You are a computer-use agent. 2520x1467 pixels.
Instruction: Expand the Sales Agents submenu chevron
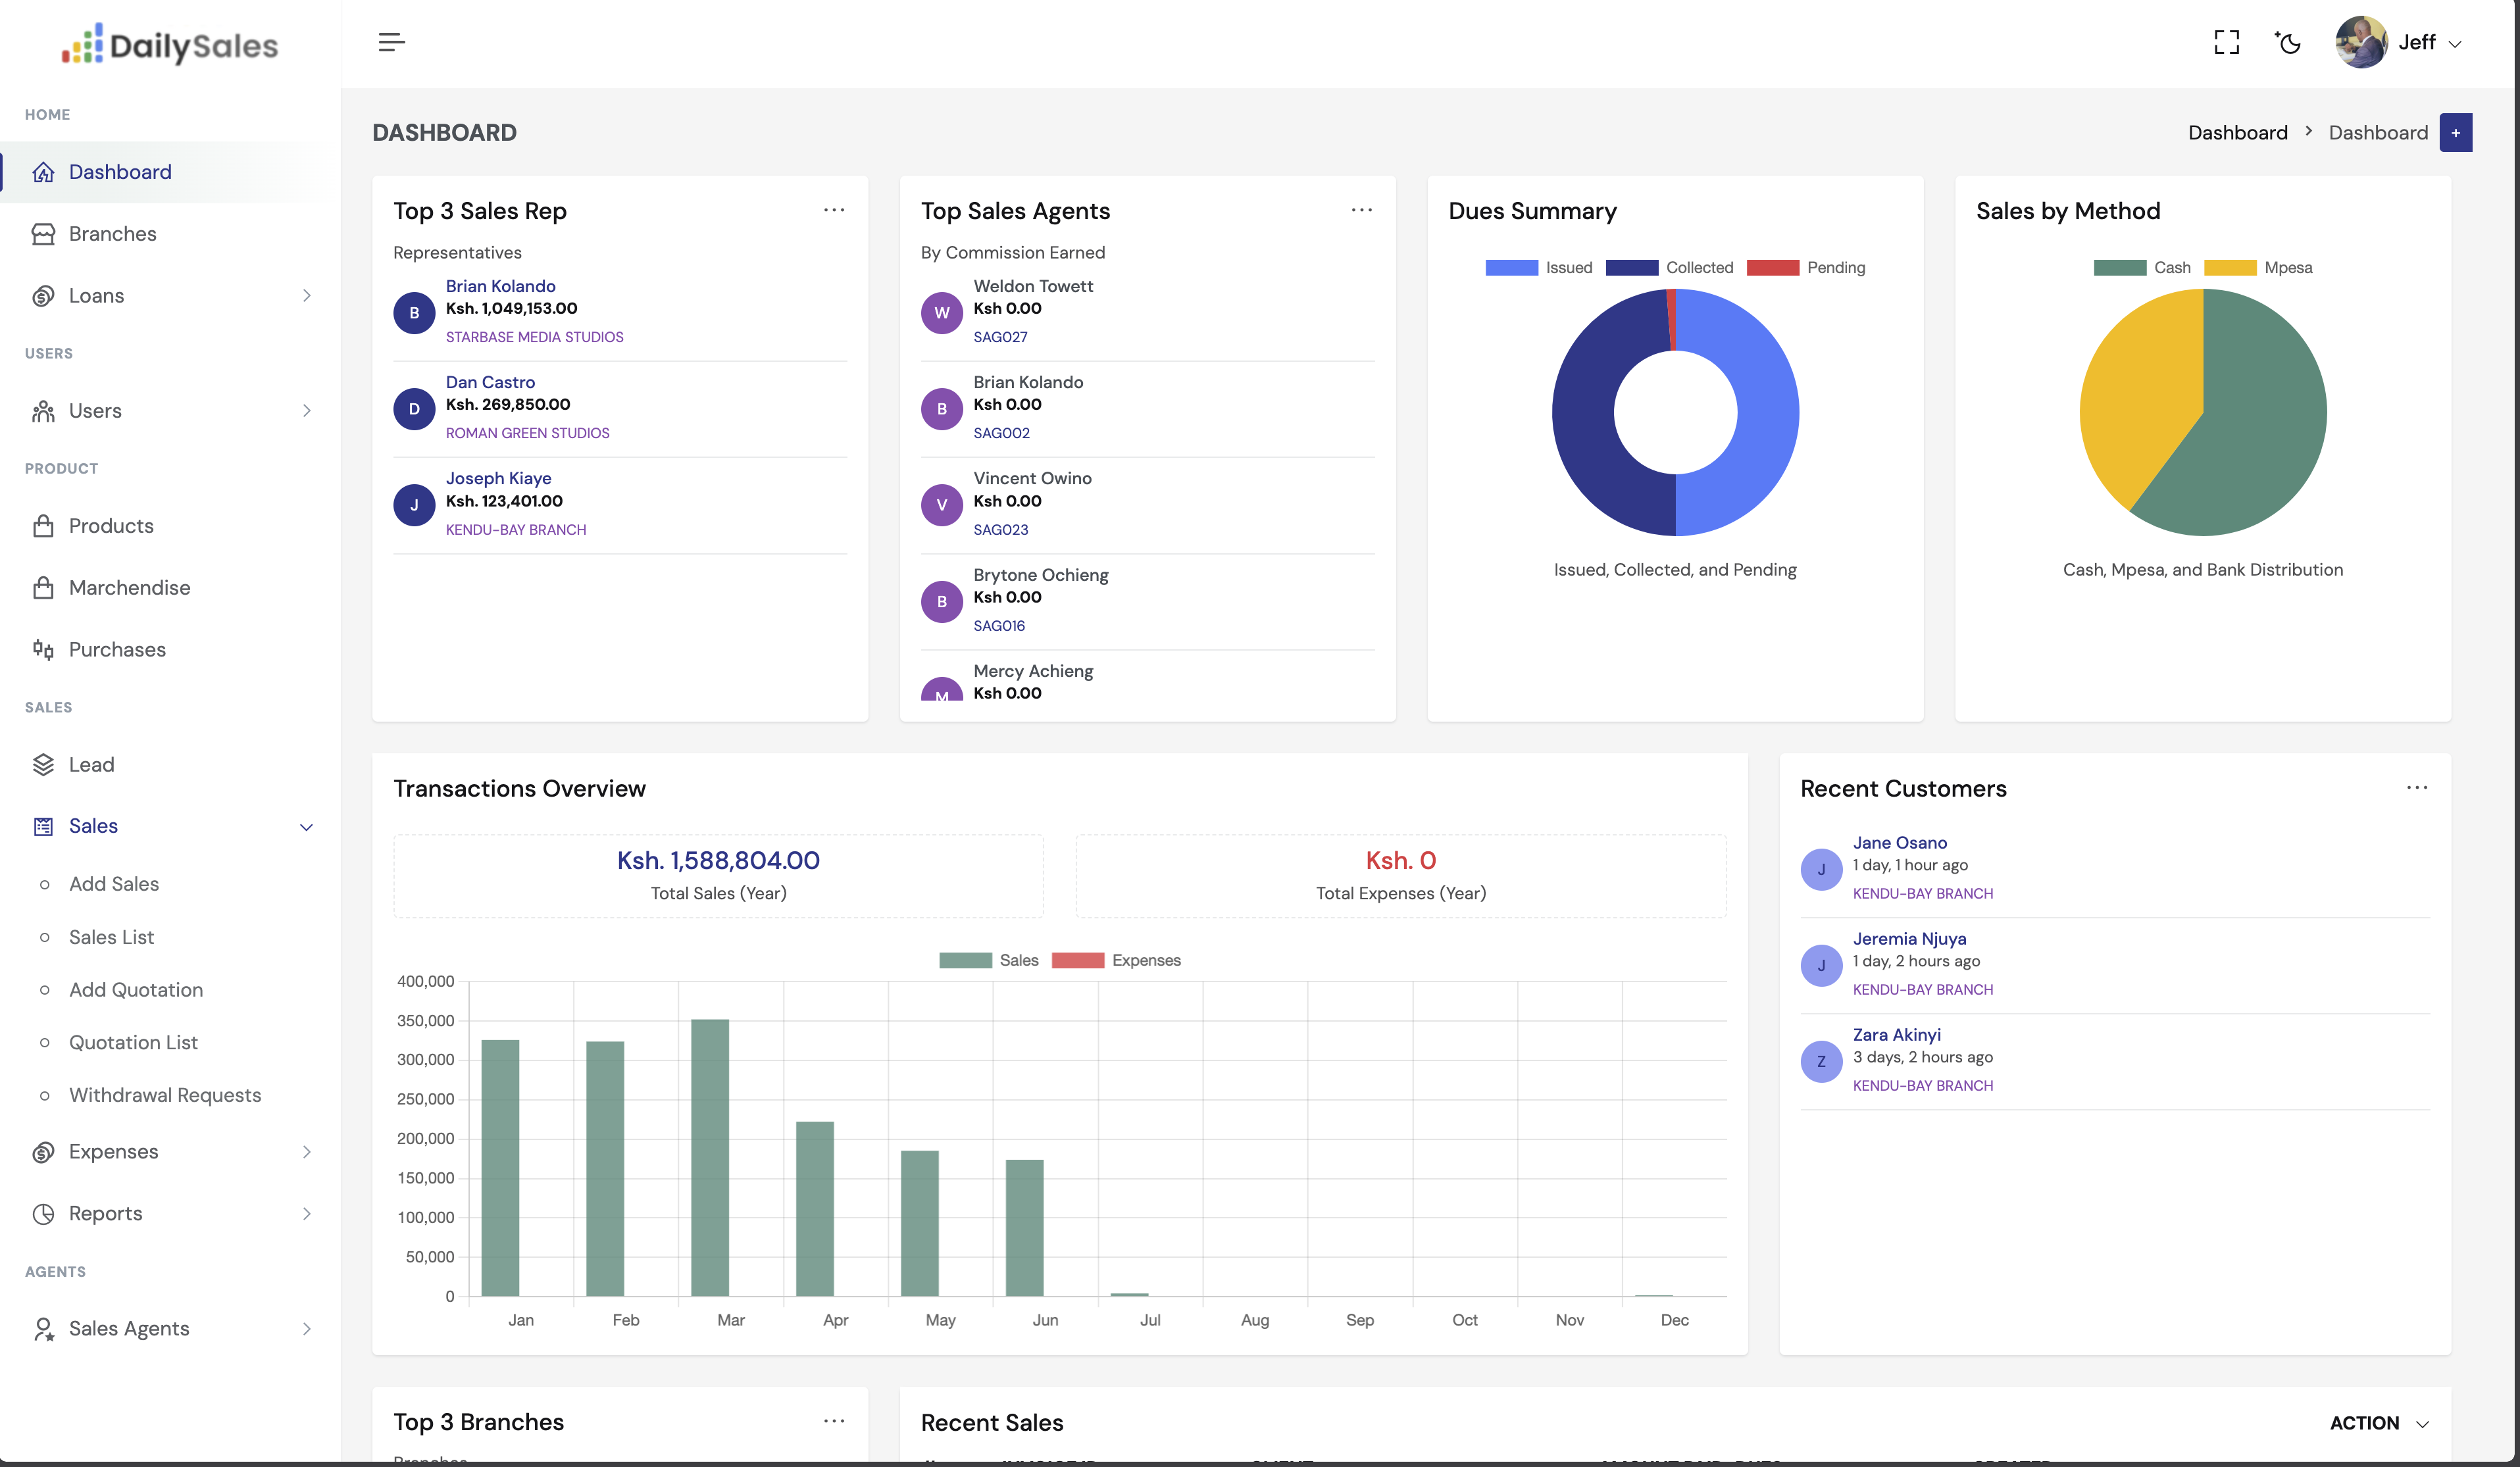point(306,1329)
